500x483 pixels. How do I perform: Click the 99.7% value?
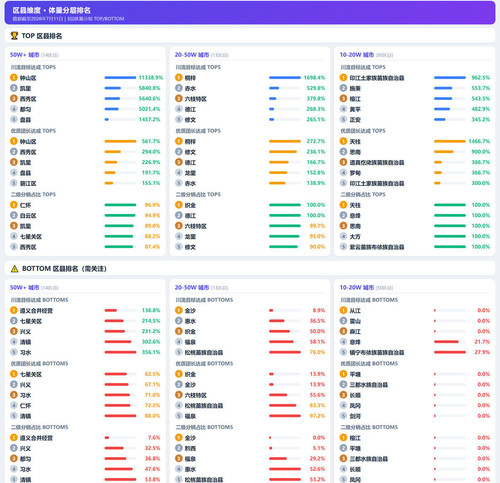[317, 226]
